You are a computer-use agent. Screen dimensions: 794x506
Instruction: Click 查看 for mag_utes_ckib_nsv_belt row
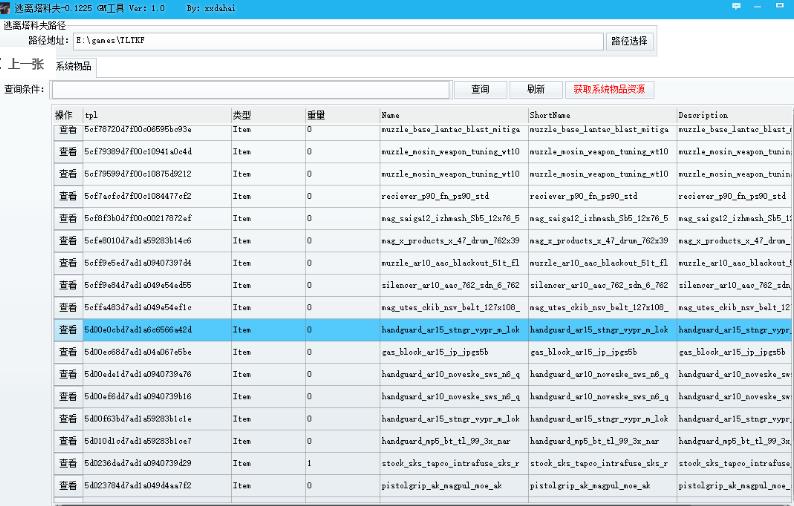coord(68,307)
